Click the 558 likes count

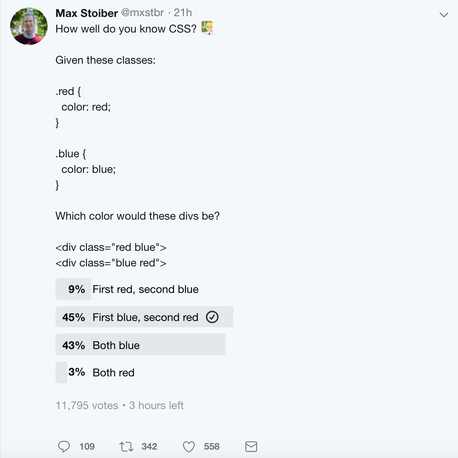point(212,446)
